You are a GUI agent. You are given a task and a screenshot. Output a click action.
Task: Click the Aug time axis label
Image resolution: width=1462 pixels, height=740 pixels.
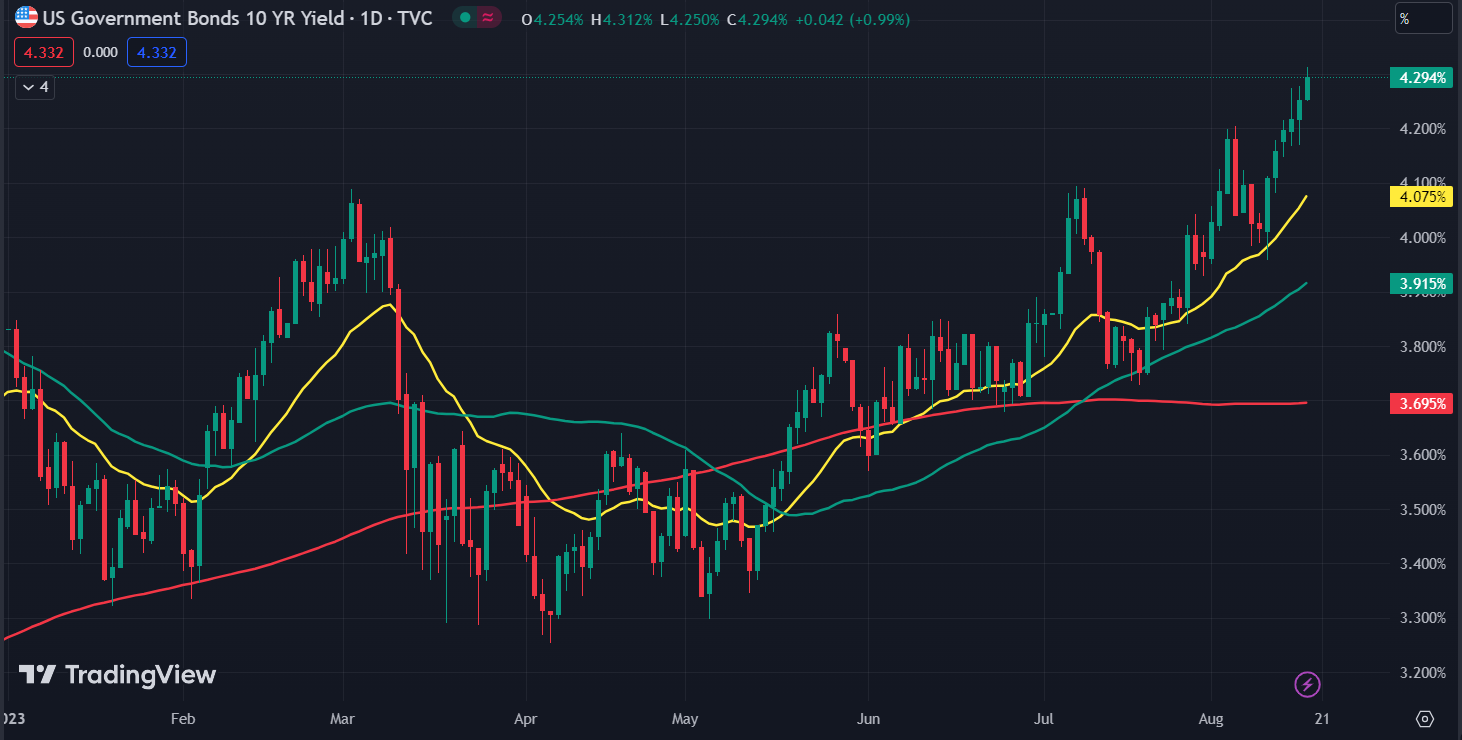(x=1211, y=718)
